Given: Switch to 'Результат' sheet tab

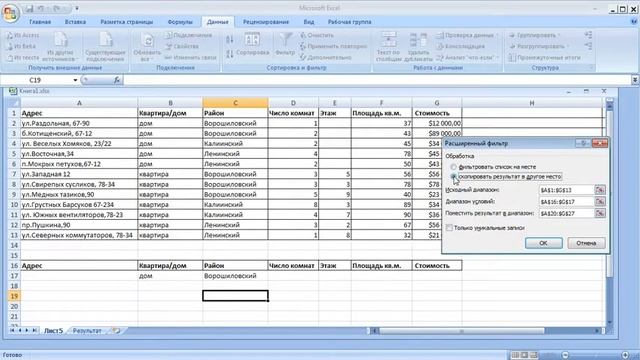Looking at the screenshot, I should [87, 331].
